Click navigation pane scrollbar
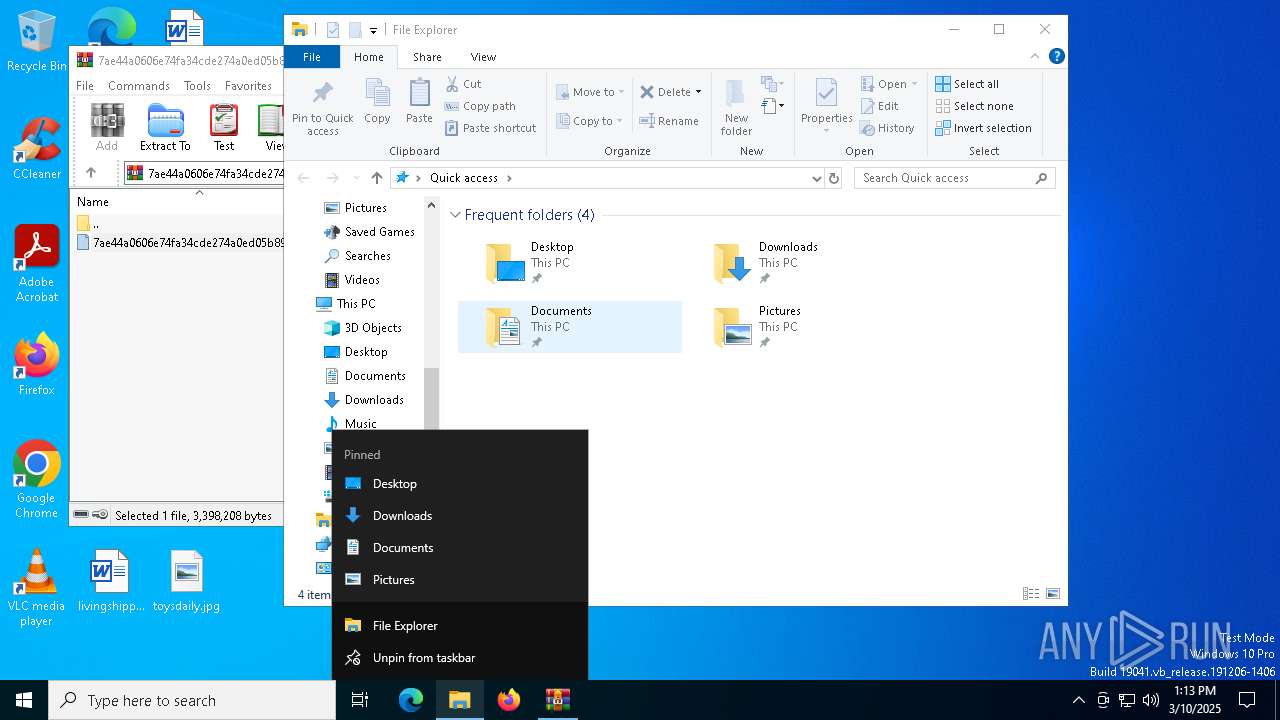The width and height of the screenshot is (1280, 720). pos(431,398)
